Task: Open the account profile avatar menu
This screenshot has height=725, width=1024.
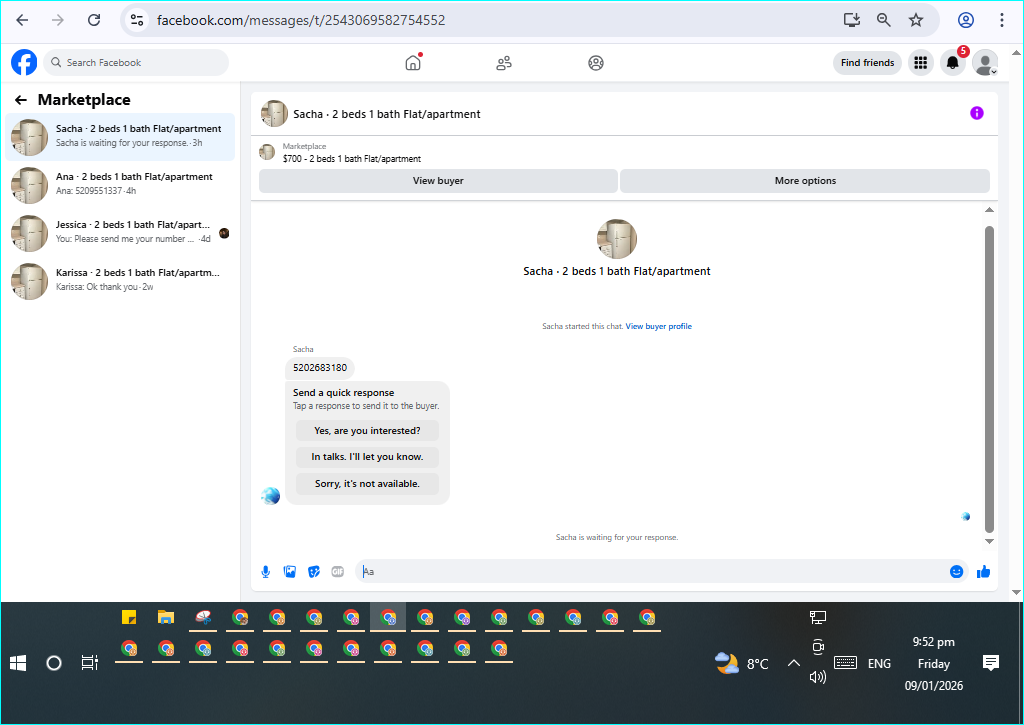Action: 985,63
